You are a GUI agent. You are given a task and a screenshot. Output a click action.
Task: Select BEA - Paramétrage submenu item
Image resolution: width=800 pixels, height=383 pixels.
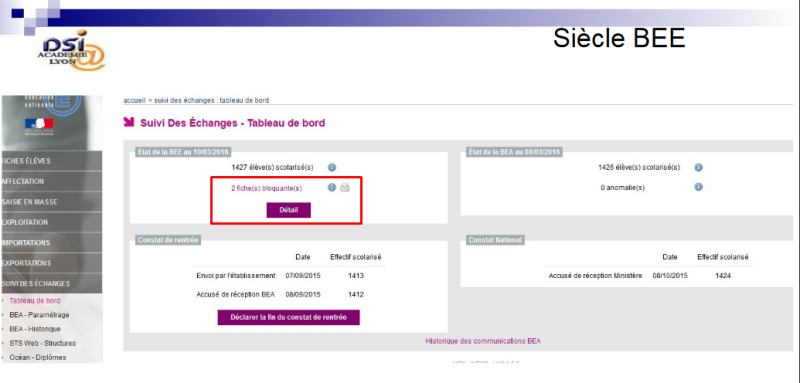39,315
